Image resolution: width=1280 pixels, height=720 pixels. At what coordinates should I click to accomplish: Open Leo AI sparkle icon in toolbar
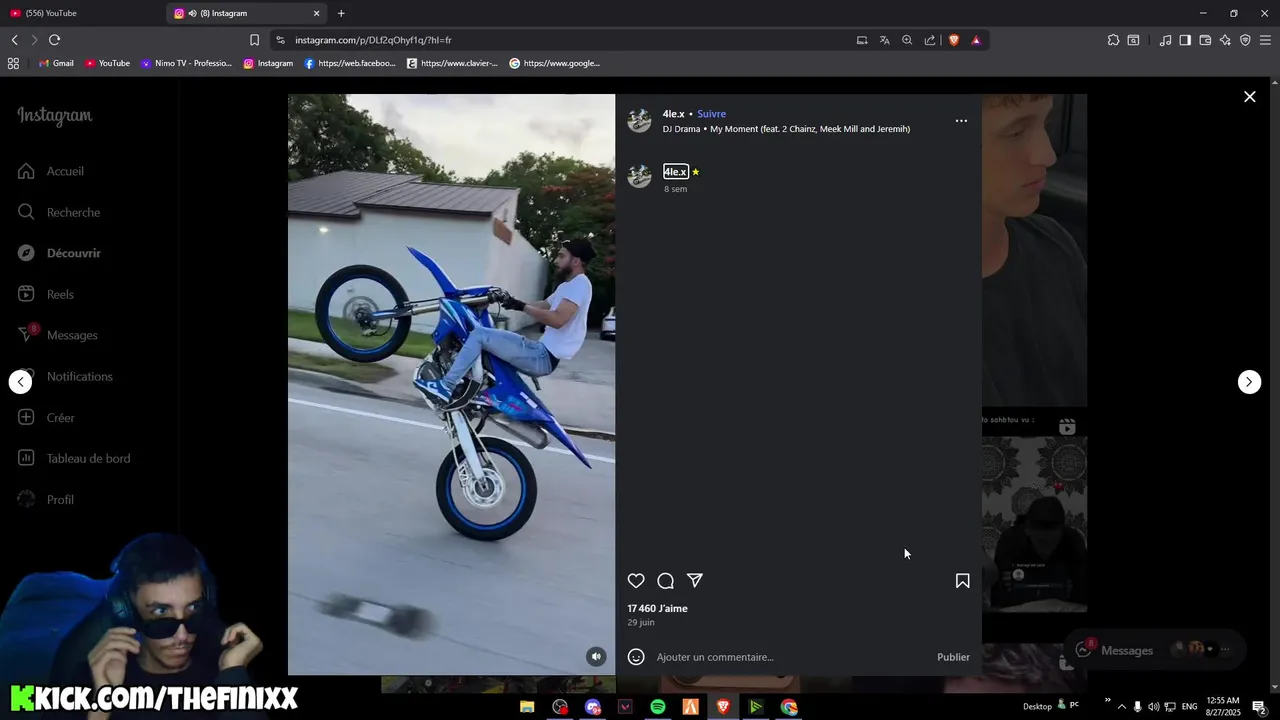1225,40
